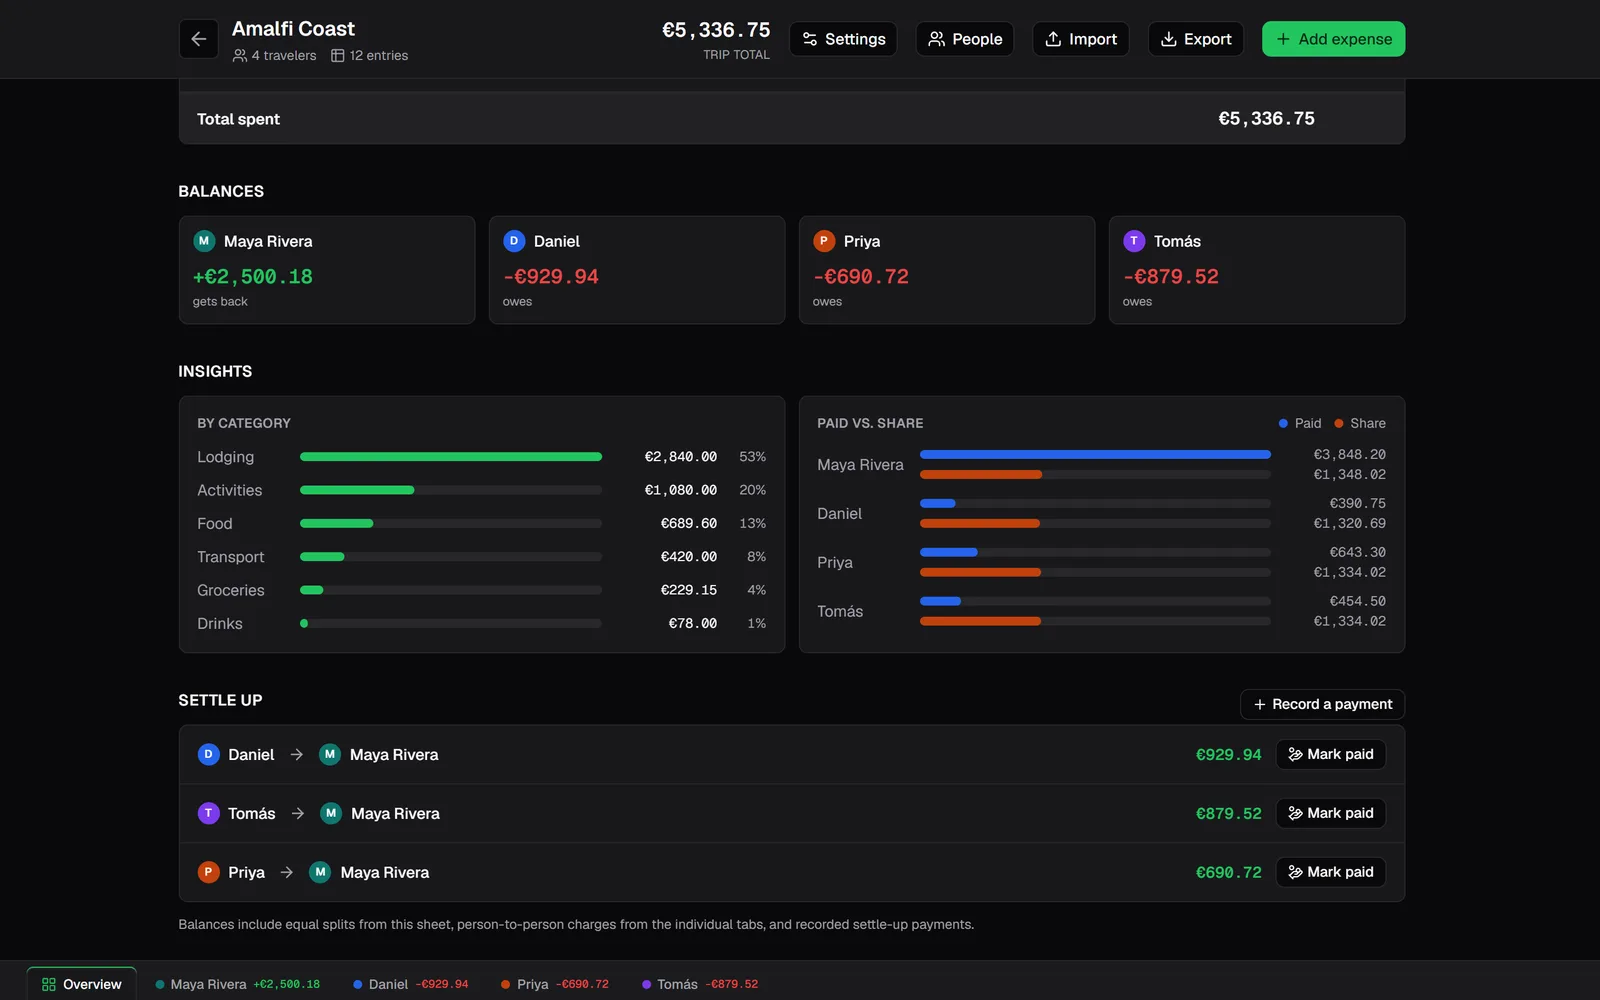Add a new expense

[1333, 39]
